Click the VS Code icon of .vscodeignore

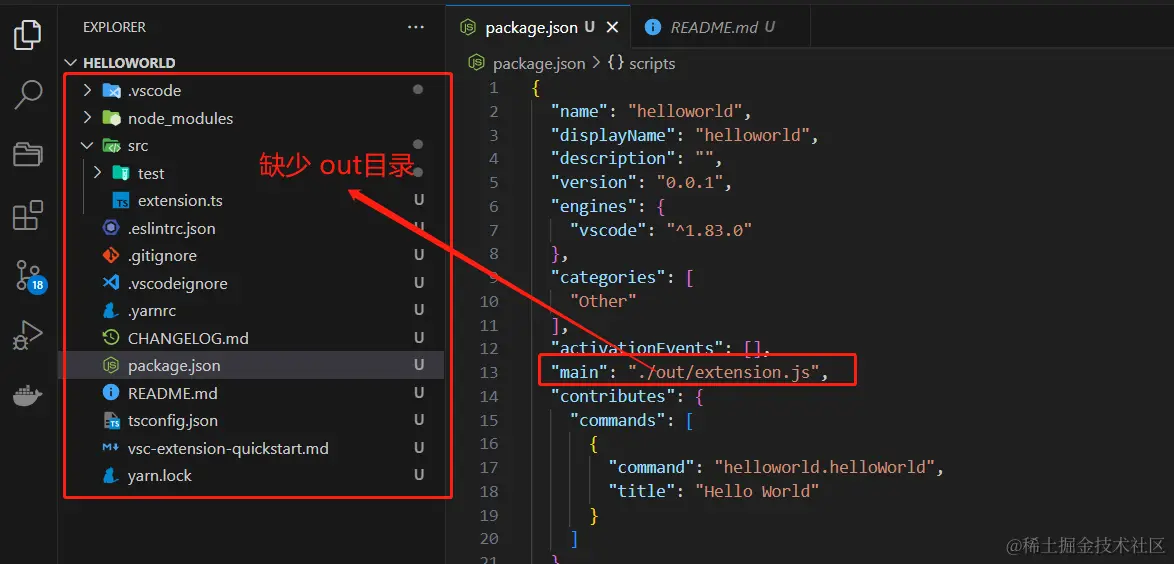(x=112, y=283)
